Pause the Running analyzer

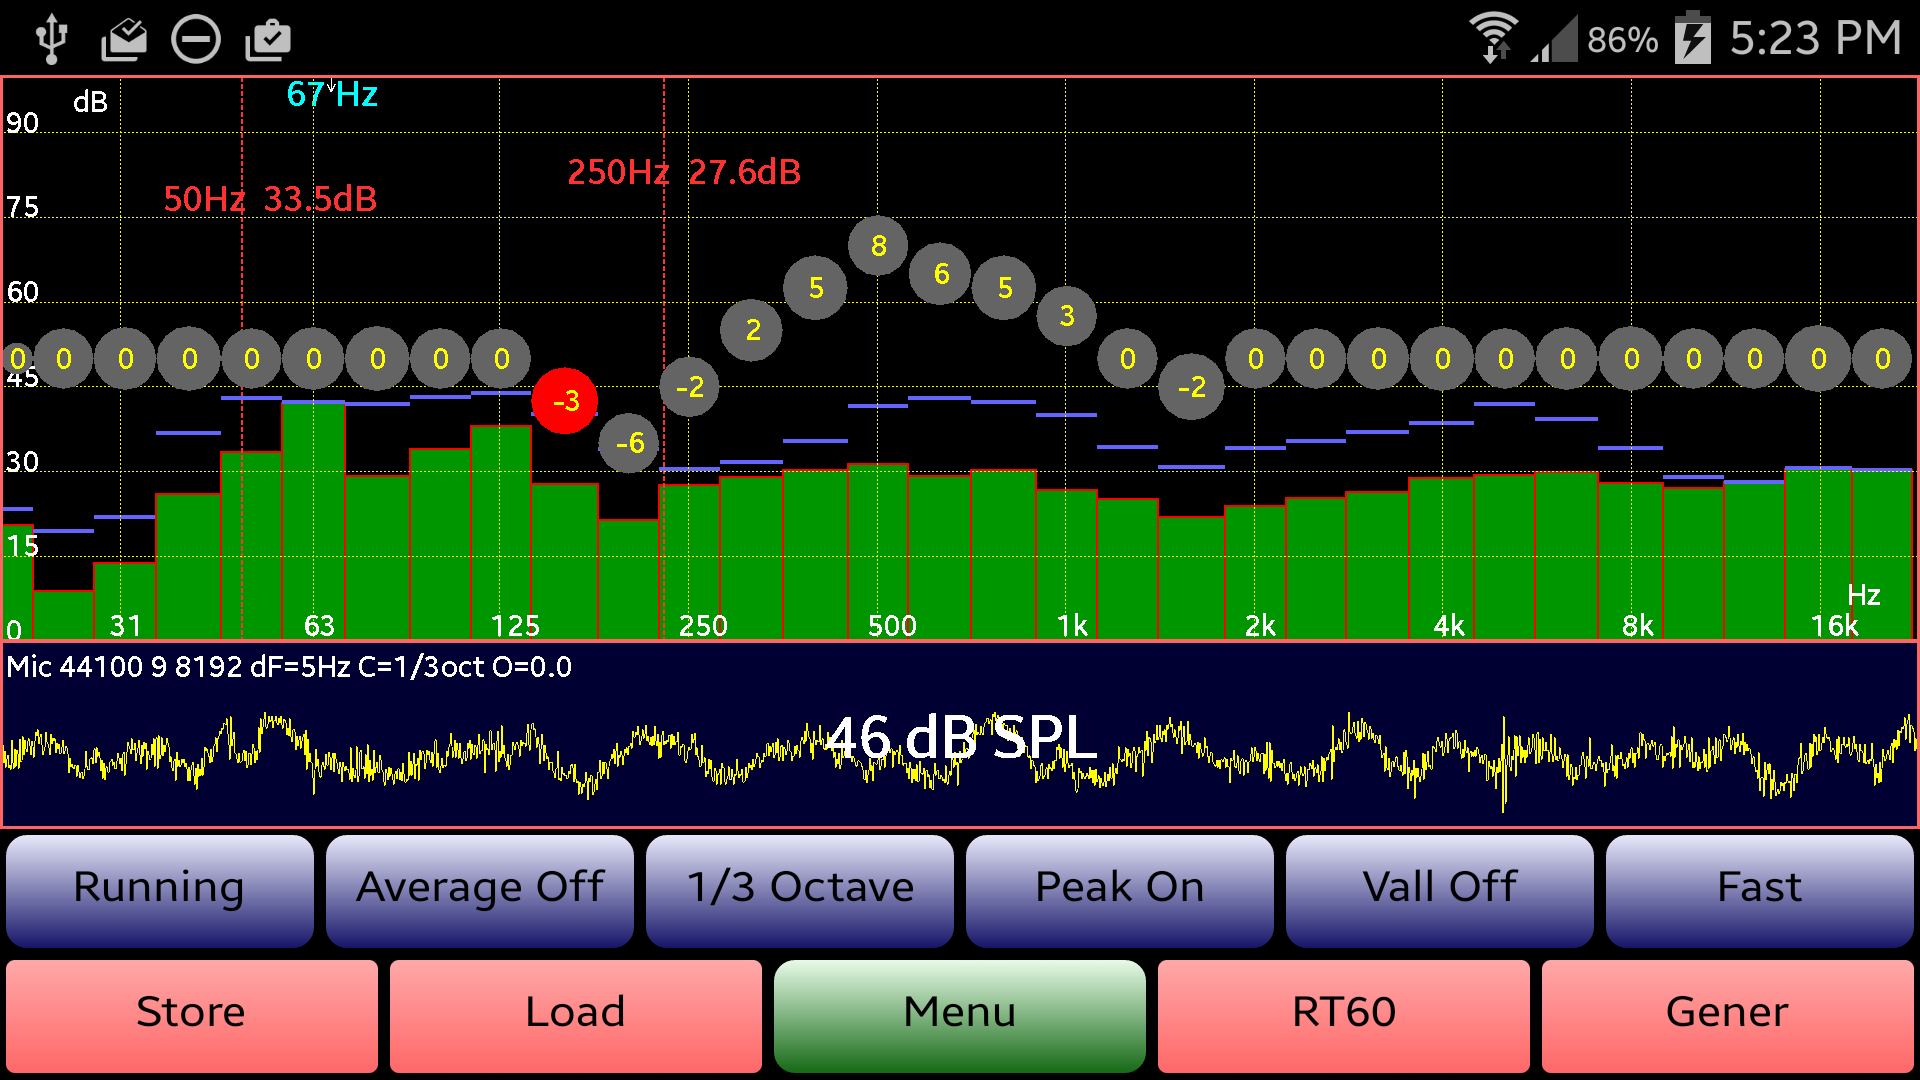(159, 888)
